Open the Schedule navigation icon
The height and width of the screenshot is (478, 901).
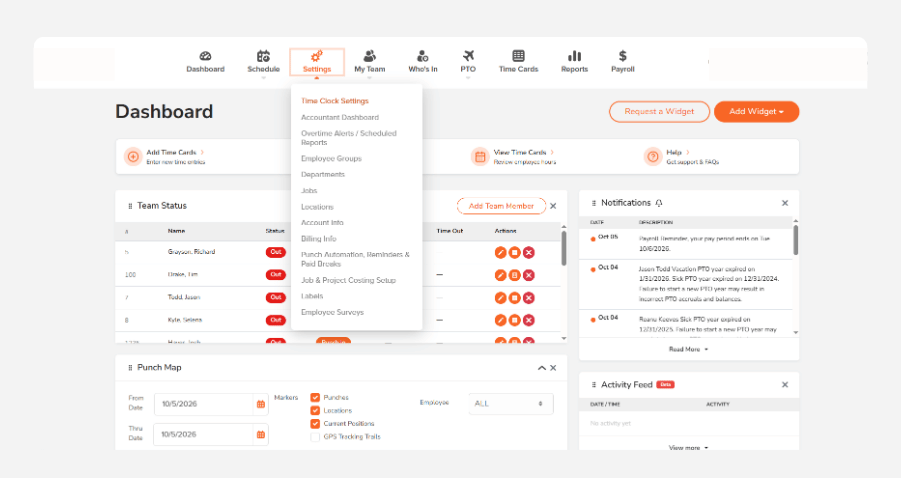263,56
